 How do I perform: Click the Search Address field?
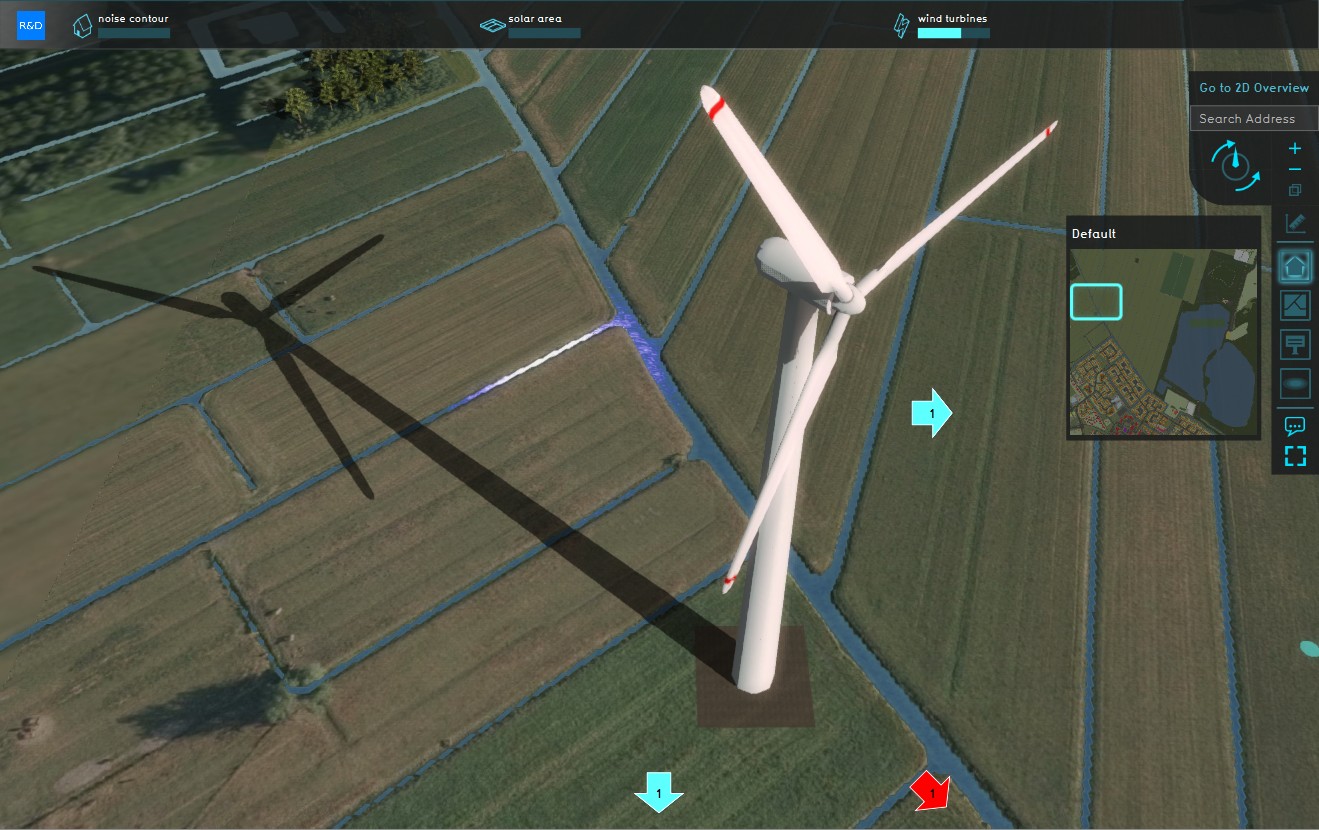tap(1253, 118)
